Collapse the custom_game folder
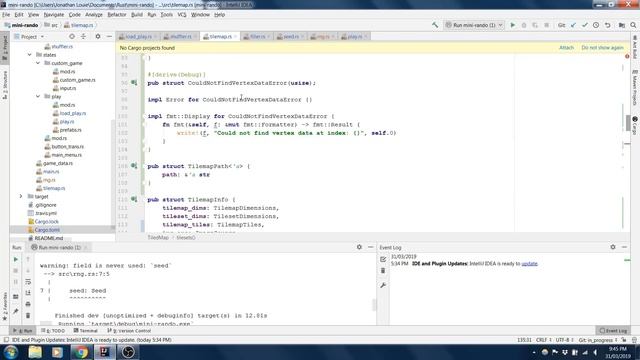Screen dimensions: 640x360 pyautogui.click(x=38, y=63)
